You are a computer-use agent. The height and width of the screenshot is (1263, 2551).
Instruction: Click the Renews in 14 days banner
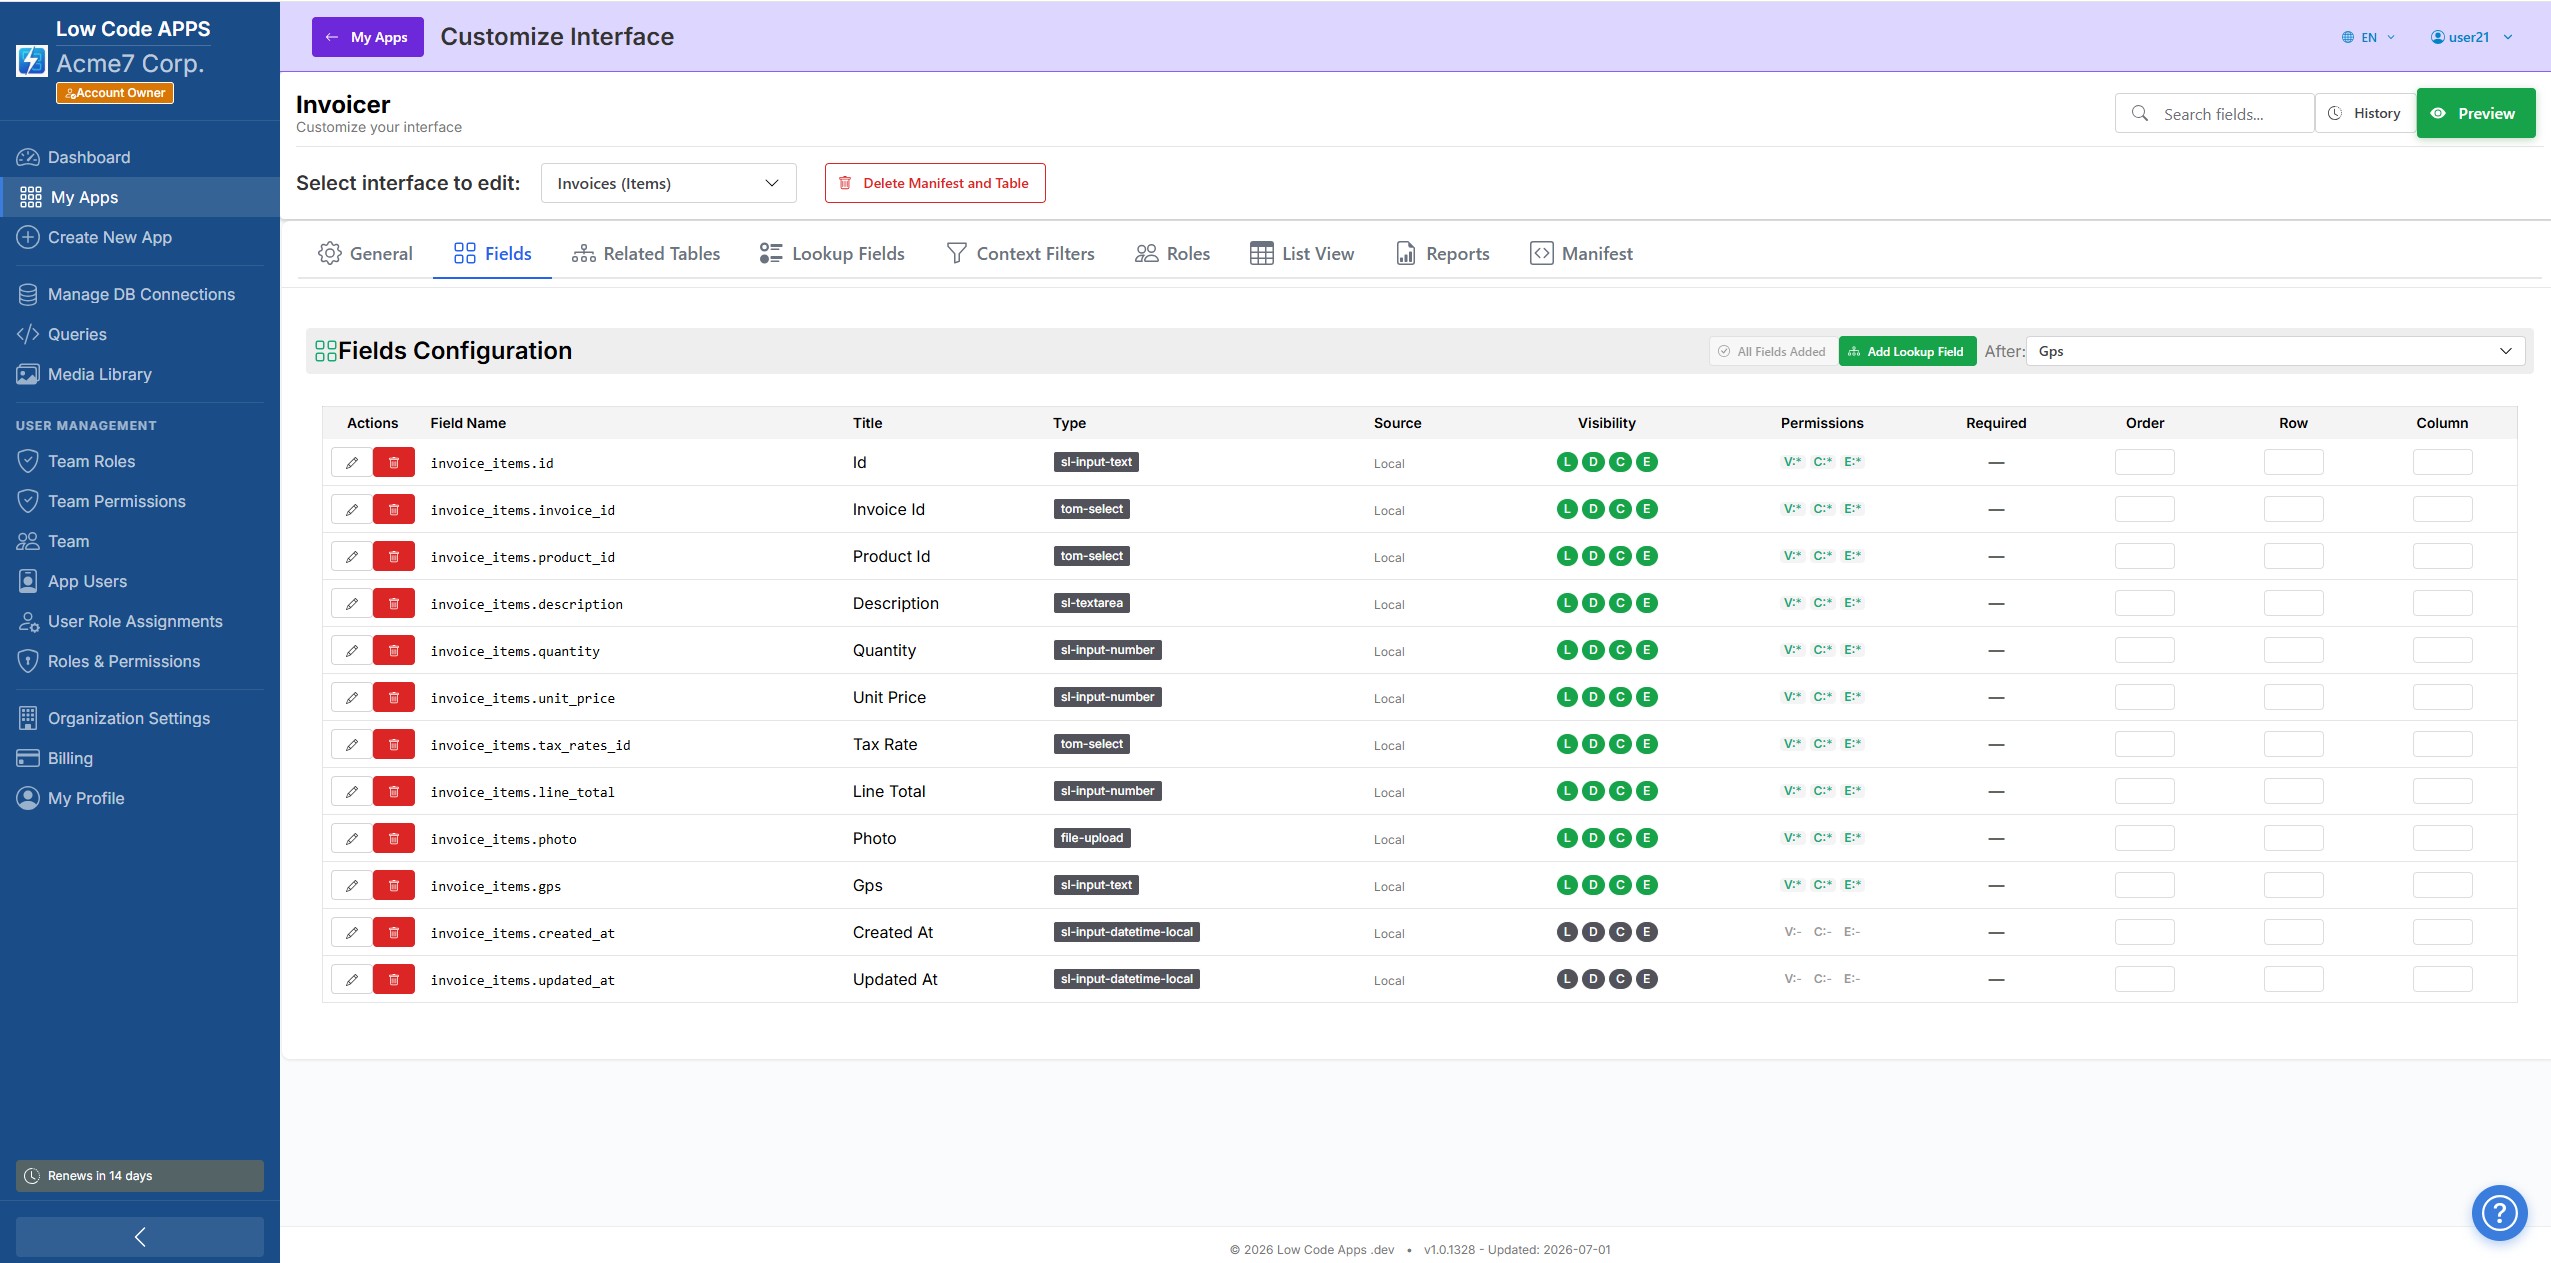click(140, 1176)
